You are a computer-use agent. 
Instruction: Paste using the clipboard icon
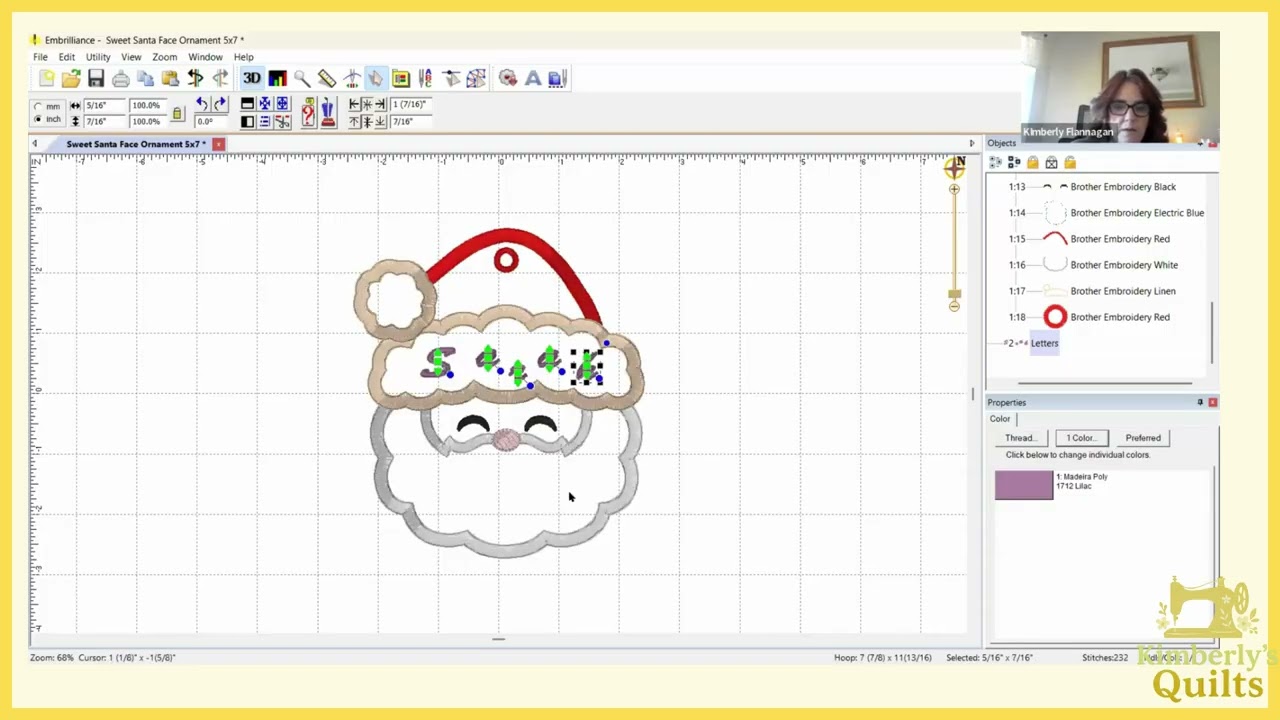pos(170,78)
